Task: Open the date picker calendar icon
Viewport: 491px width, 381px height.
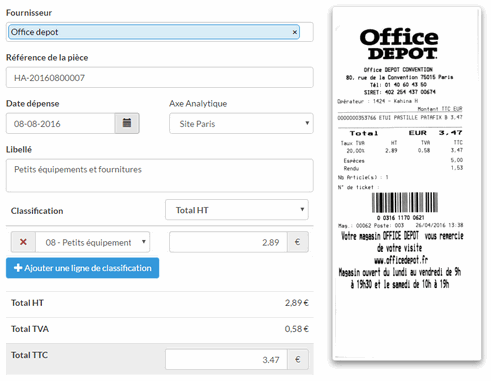Action: [x=127, y=123]
